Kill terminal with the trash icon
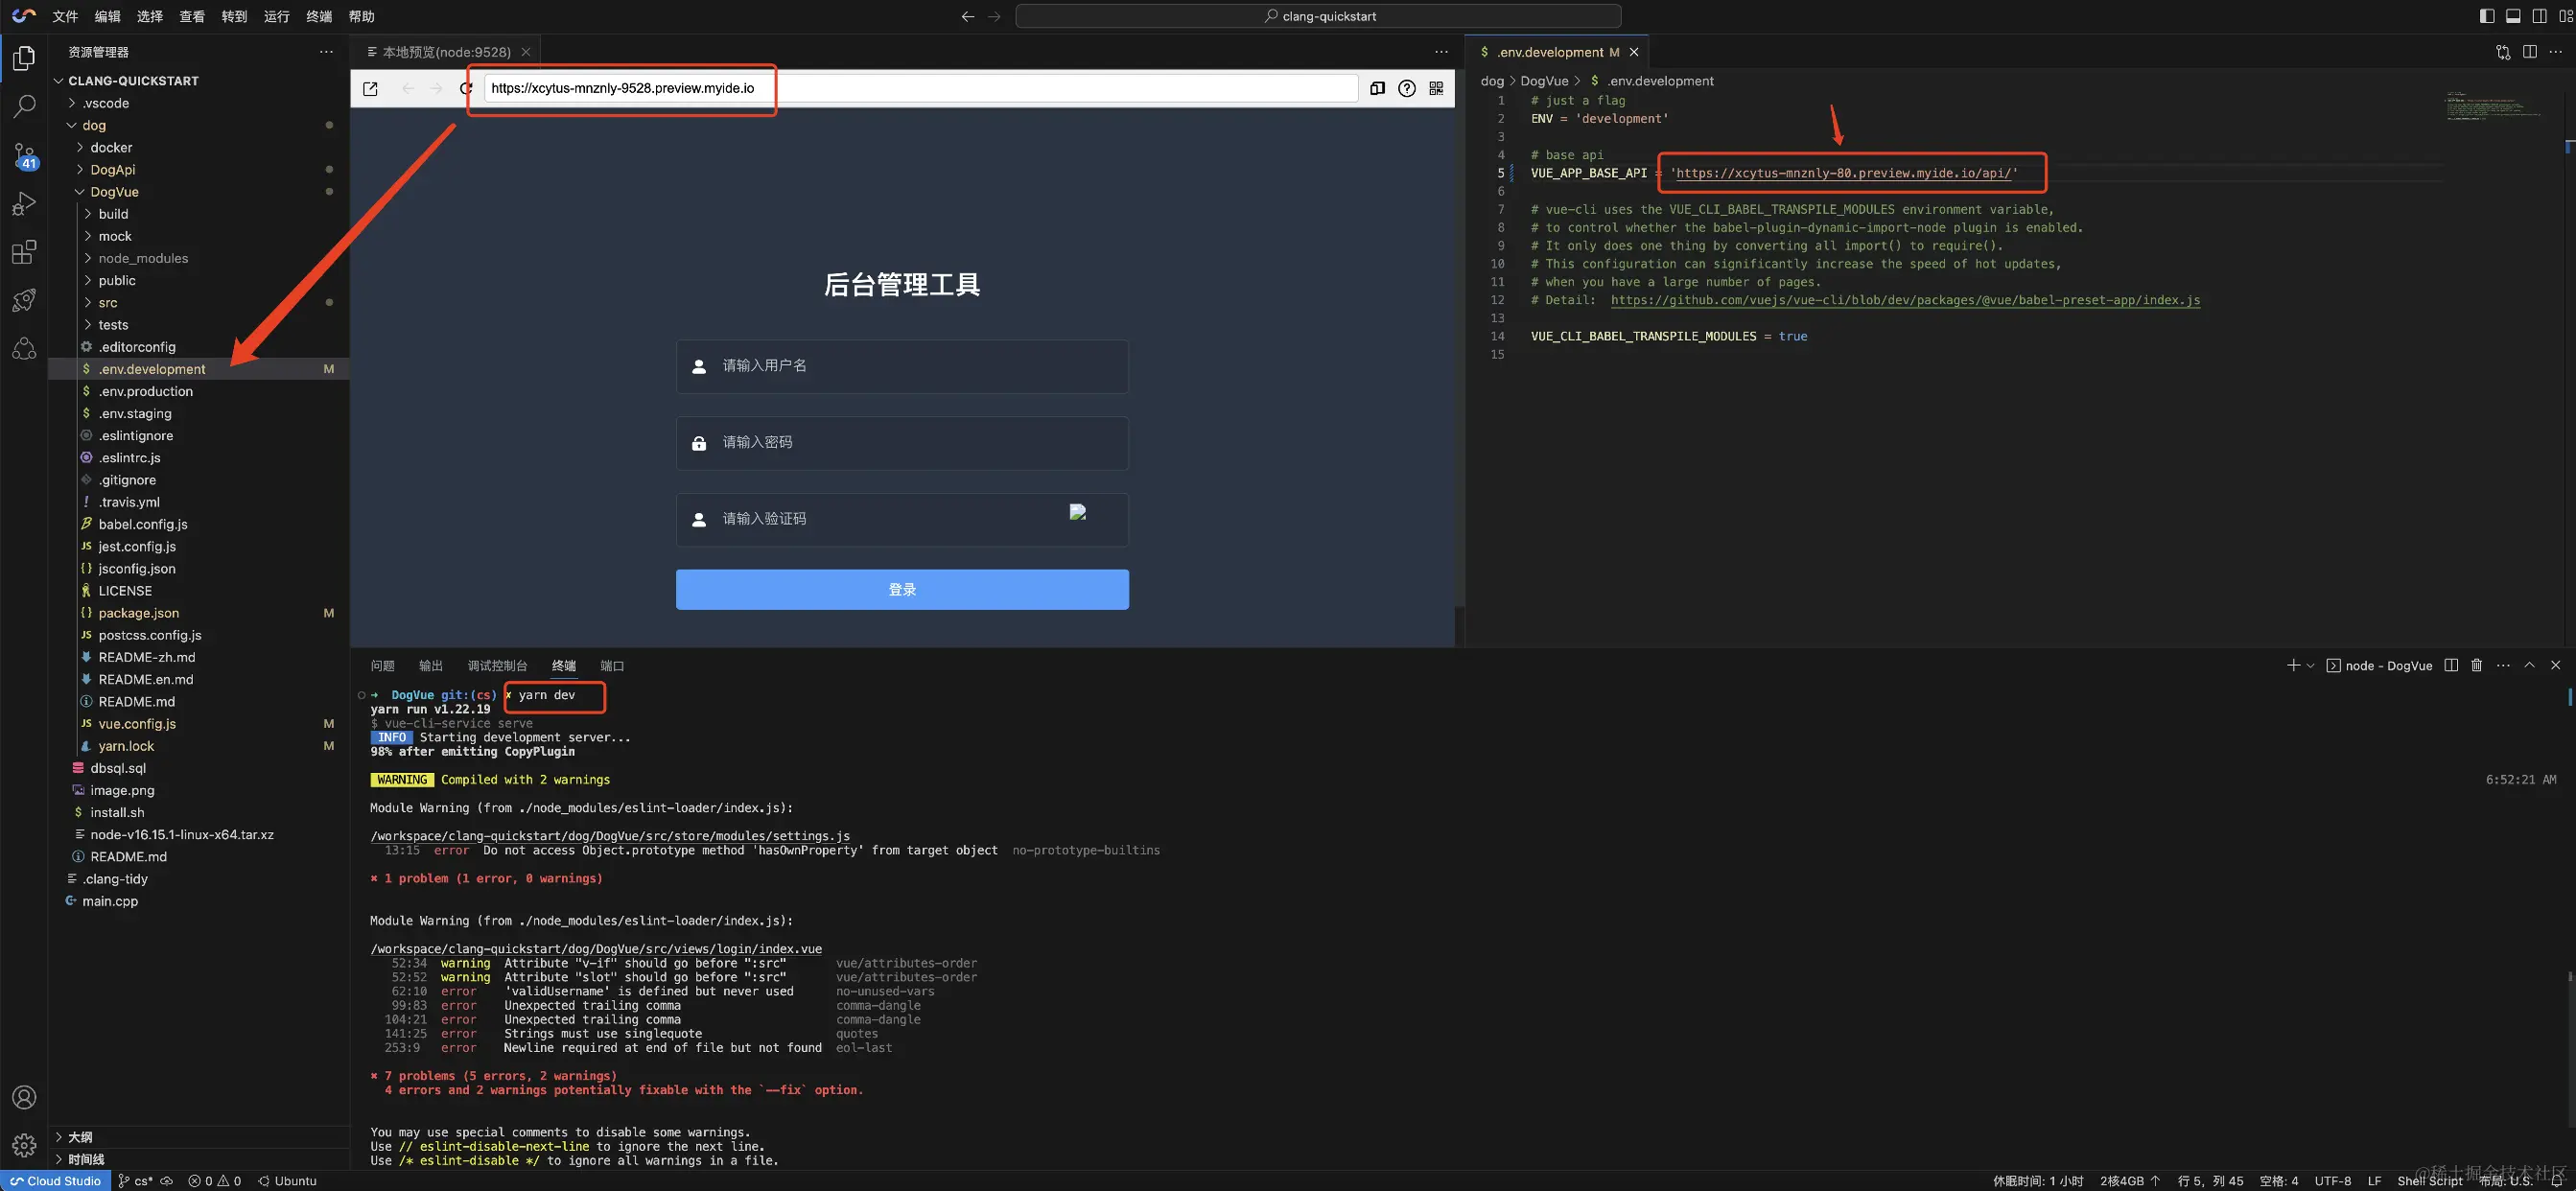Screen dimensions: 2576x1191 [x=2476, y=665]
